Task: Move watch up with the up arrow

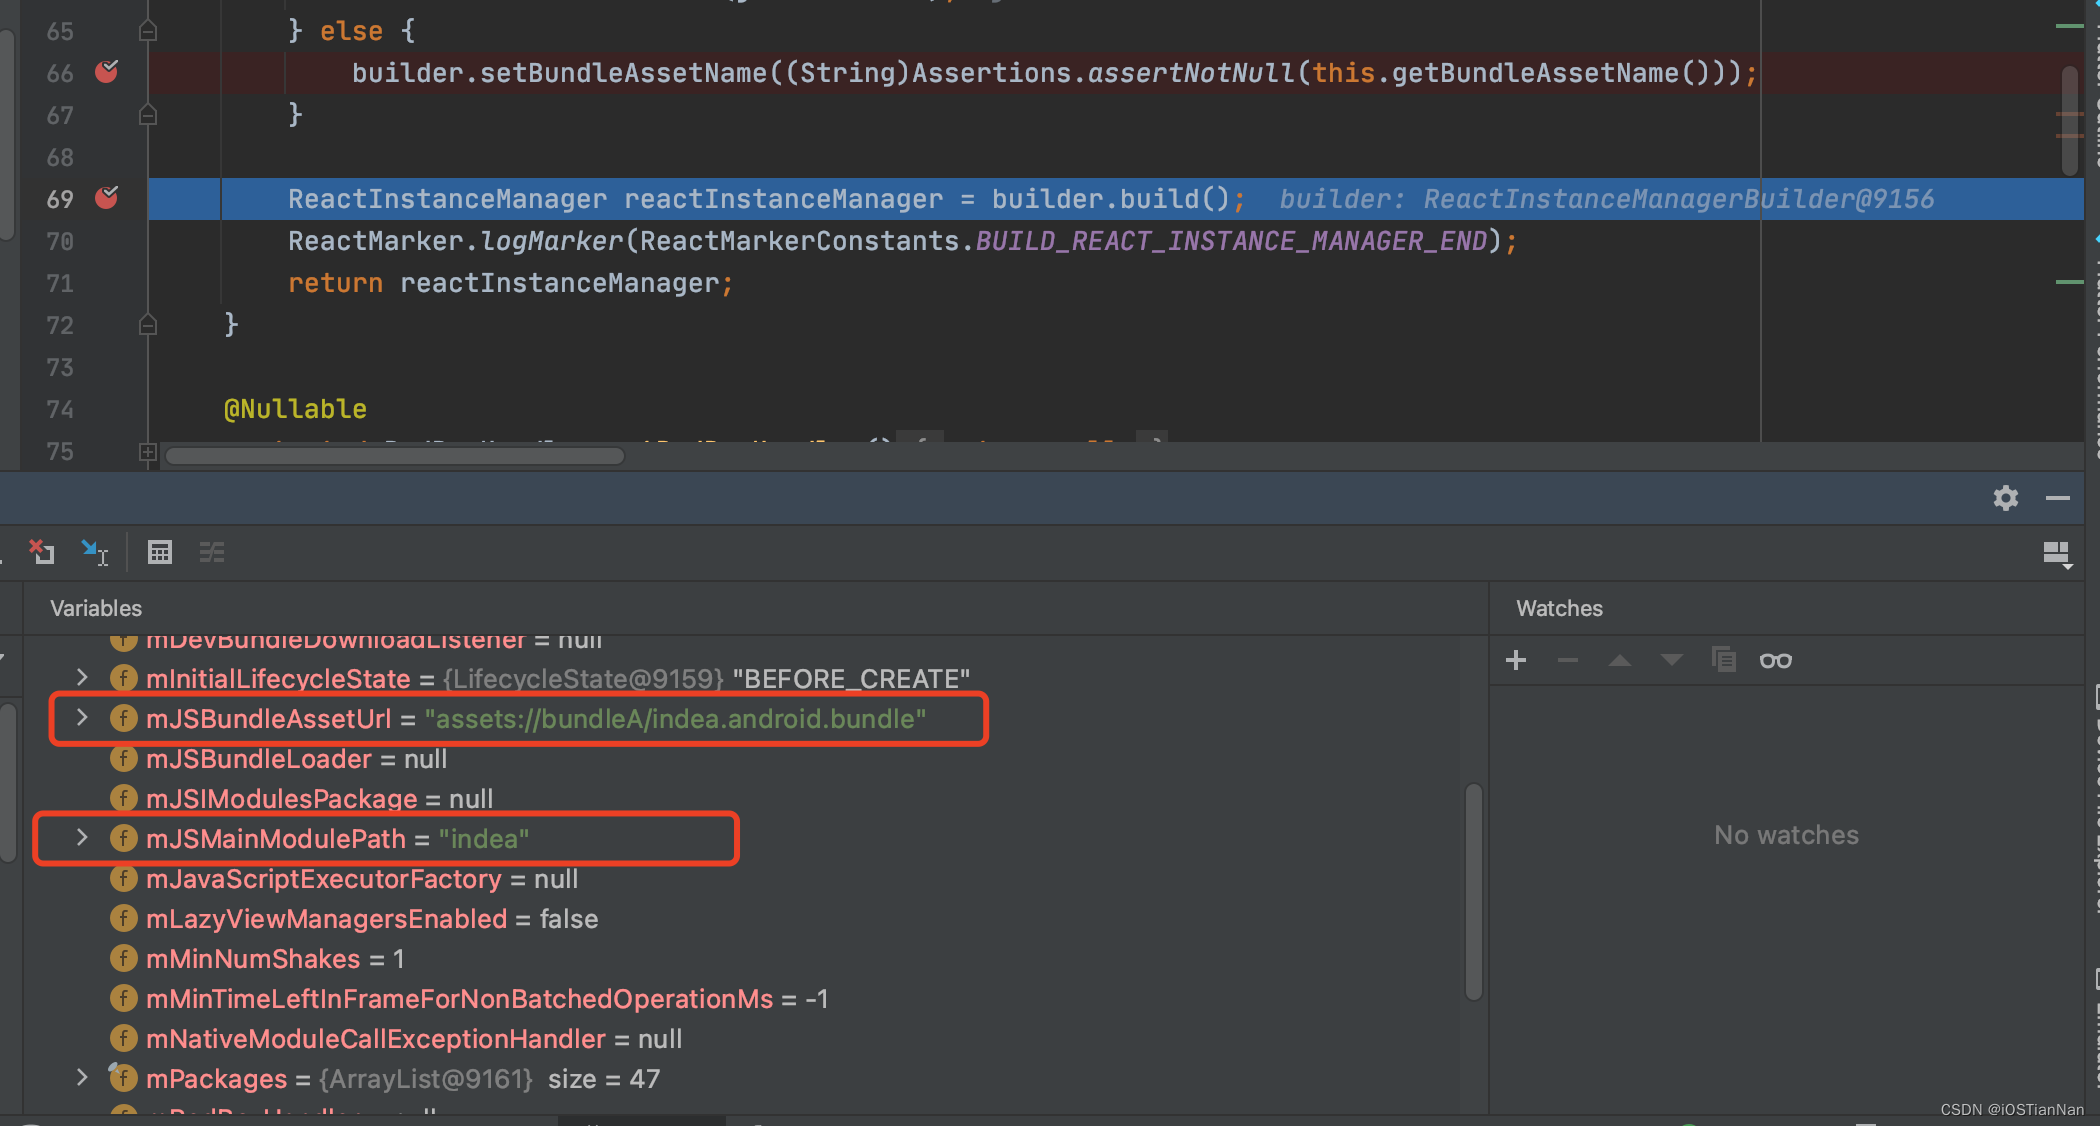Action: [1620, 660]
